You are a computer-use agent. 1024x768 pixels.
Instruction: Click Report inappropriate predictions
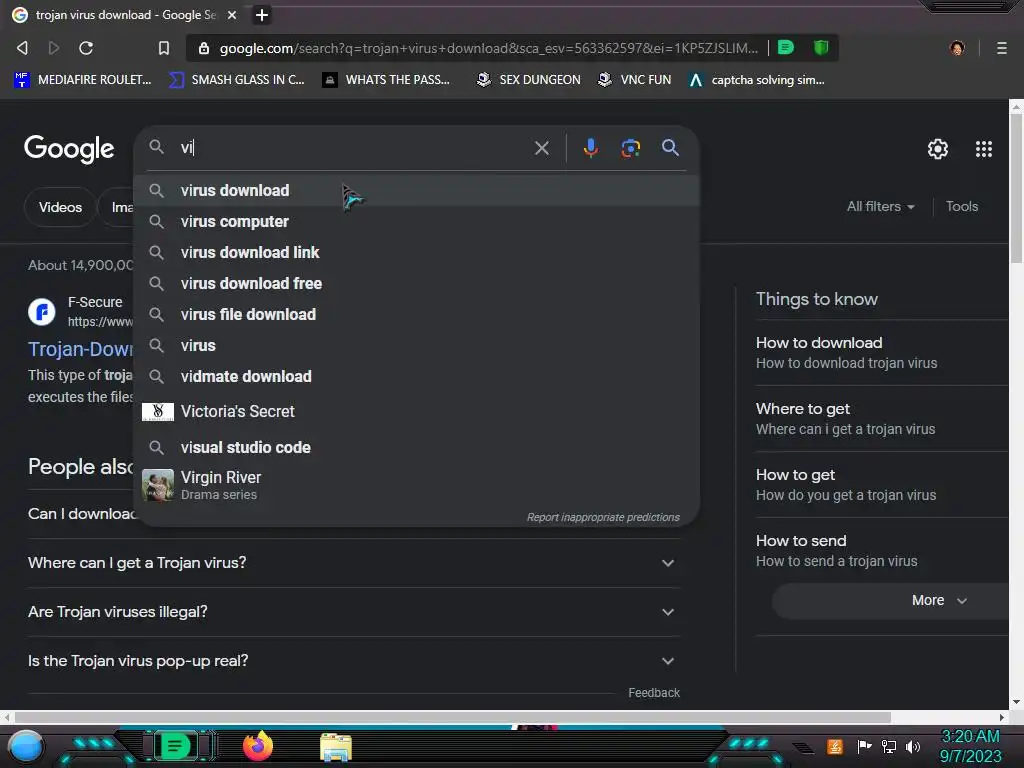[x=603, y=517]
